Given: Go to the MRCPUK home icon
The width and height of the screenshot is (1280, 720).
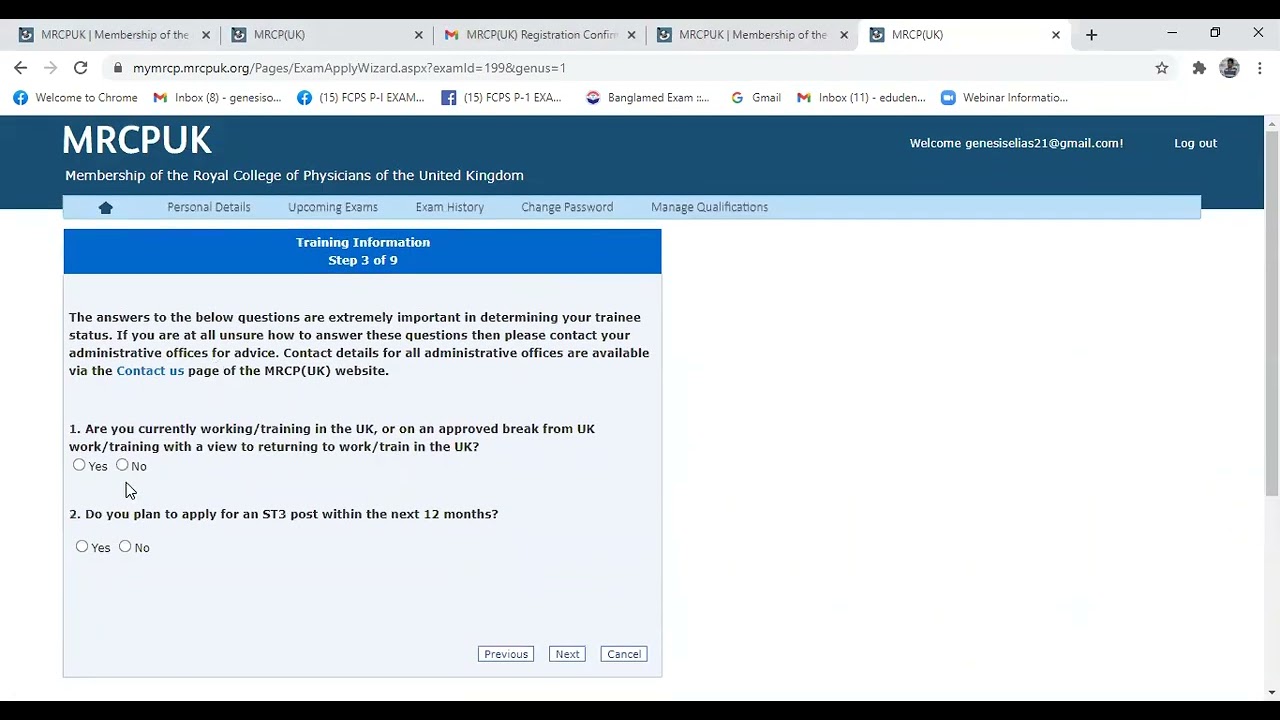Looking at the screenshot, I should pos(106,207).
